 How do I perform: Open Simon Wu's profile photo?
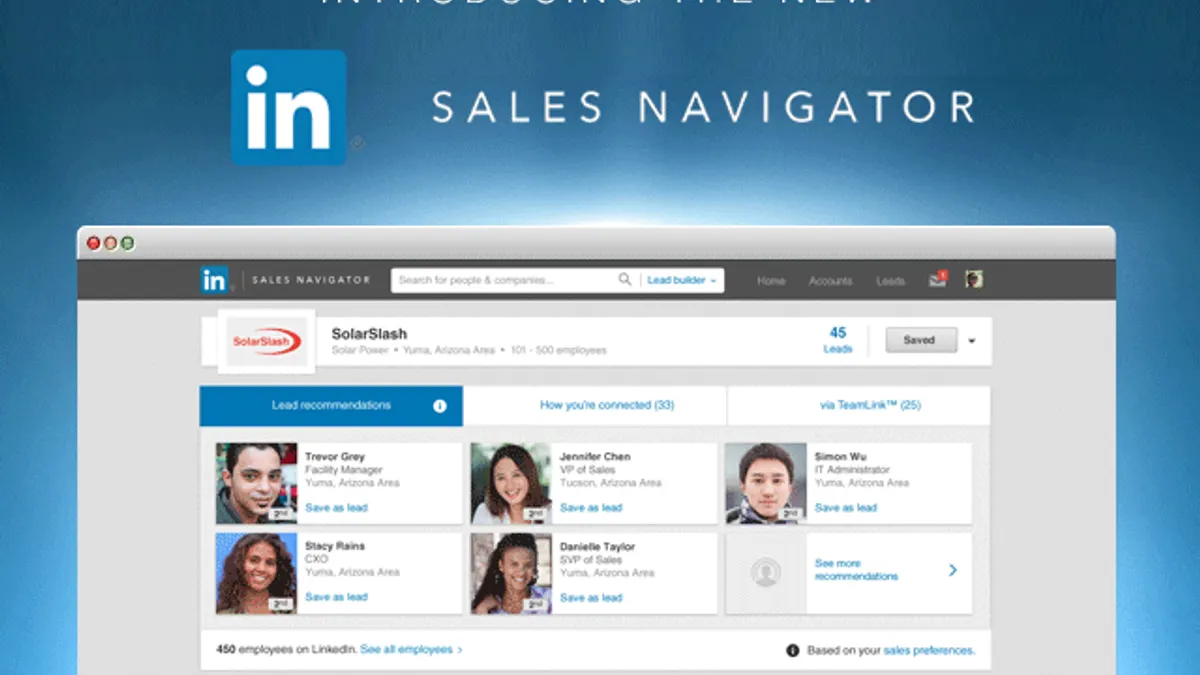pyautogui.click(x=766, y=484)
